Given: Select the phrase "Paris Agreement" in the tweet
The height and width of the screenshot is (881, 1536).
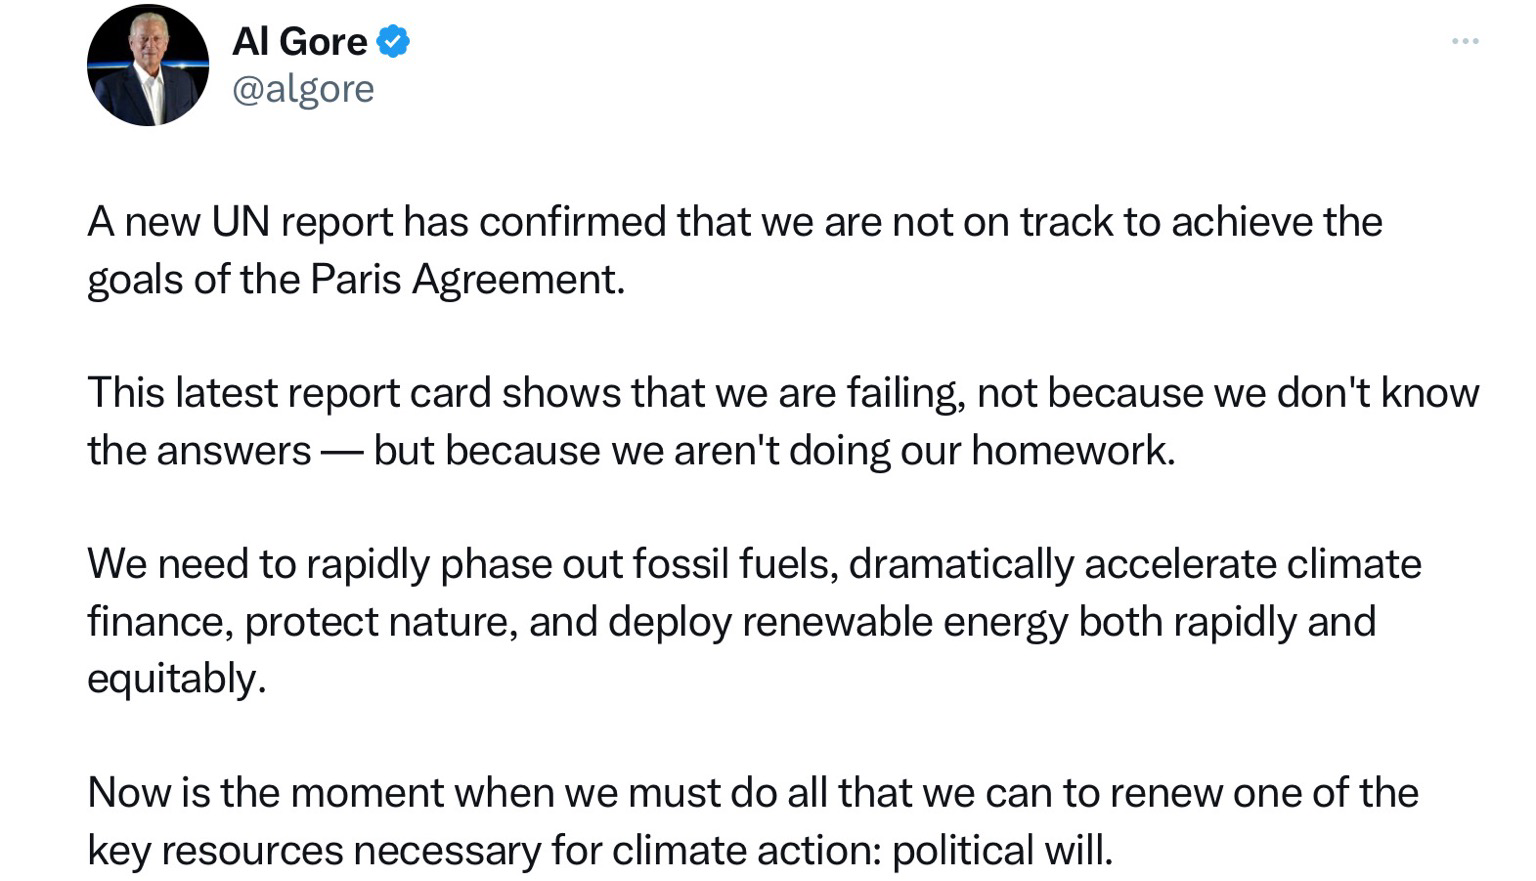Looking at the screenshot, I should pyautogui.click(x=466, y=279).
